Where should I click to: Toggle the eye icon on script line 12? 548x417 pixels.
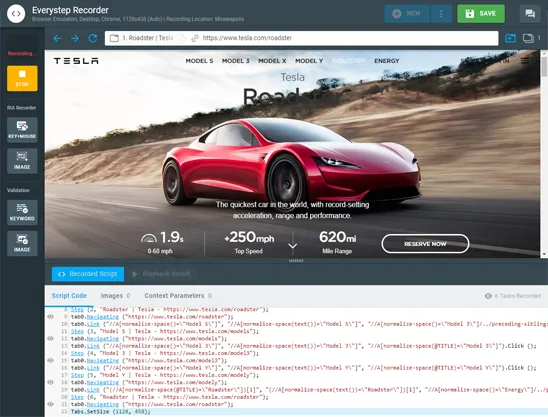pyautogui.click(x=50, y=338)
